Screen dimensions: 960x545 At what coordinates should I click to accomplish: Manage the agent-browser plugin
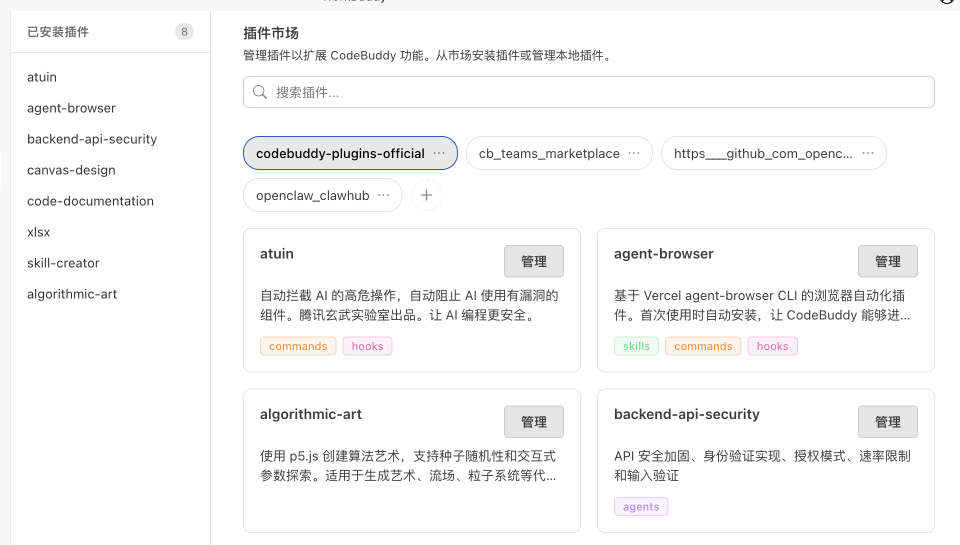[888, 261]
